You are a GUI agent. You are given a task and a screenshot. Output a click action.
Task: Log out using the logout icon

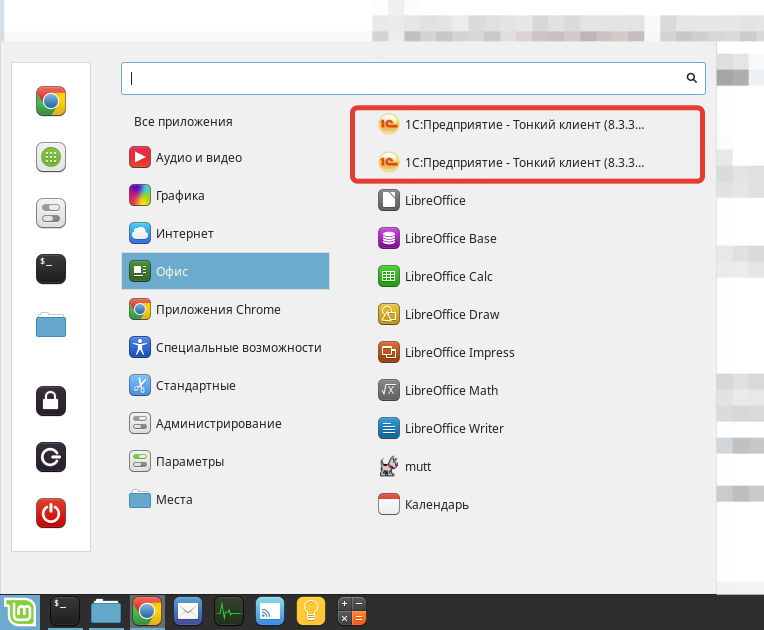51,457
